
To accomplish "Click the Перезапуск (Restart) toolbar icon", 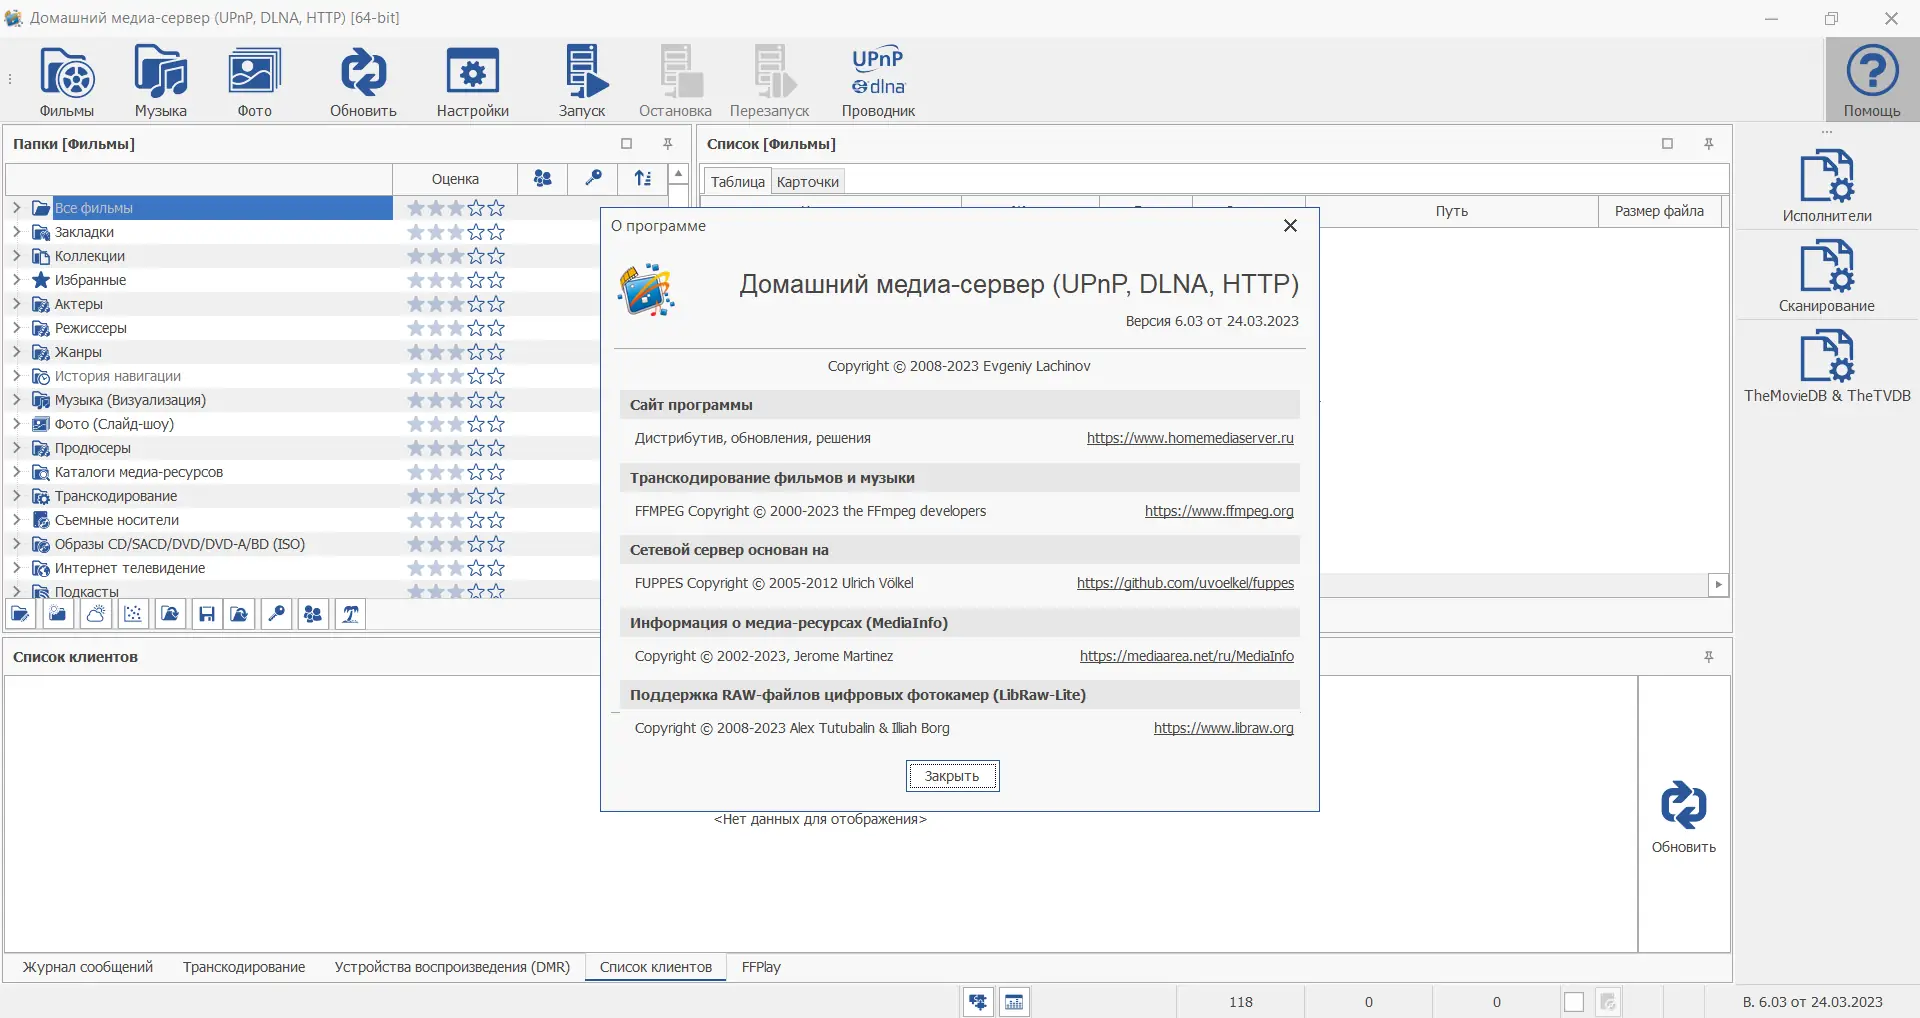I will point(770,82).
